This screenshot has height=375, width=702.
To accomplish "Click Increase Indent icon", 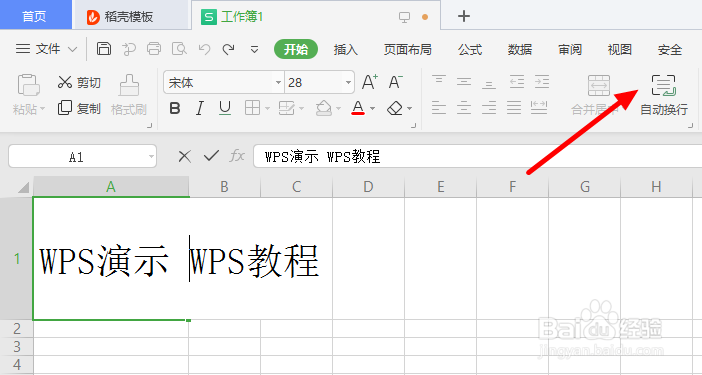I will (541, 81).
